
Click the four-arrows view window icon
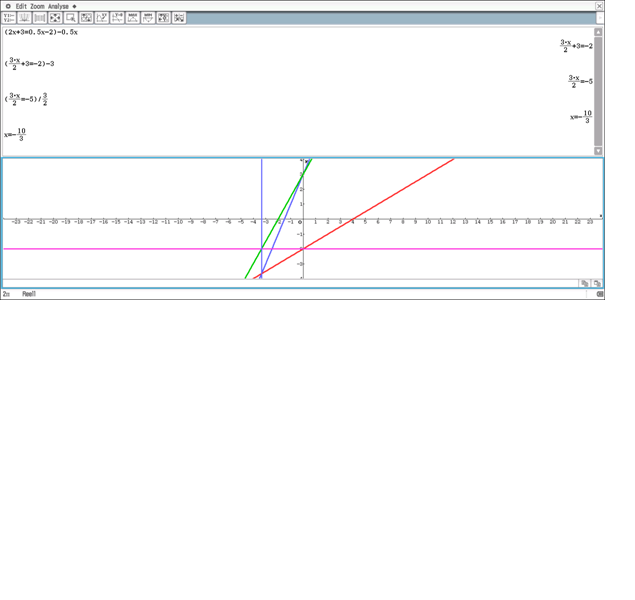(x=55, y=18)
